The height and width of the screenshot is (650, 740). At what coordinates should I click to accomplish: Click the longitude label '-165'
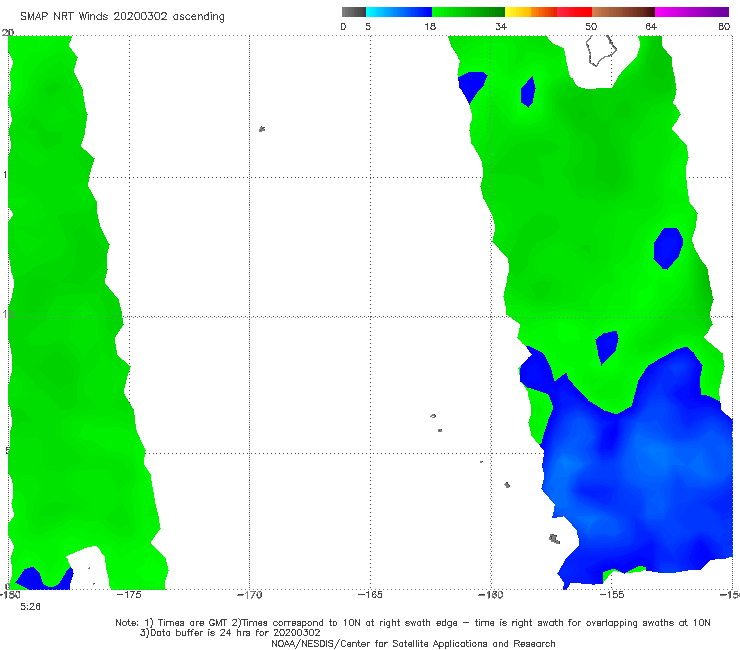[370, 595]
